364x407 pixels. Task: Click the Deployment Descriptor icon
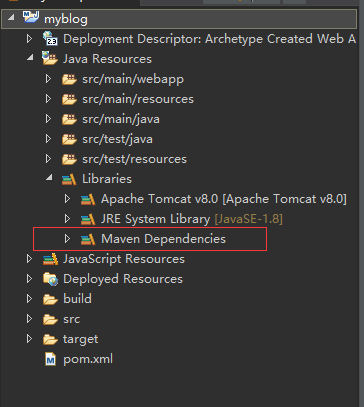pyautogui.click(x=50, y=38)
